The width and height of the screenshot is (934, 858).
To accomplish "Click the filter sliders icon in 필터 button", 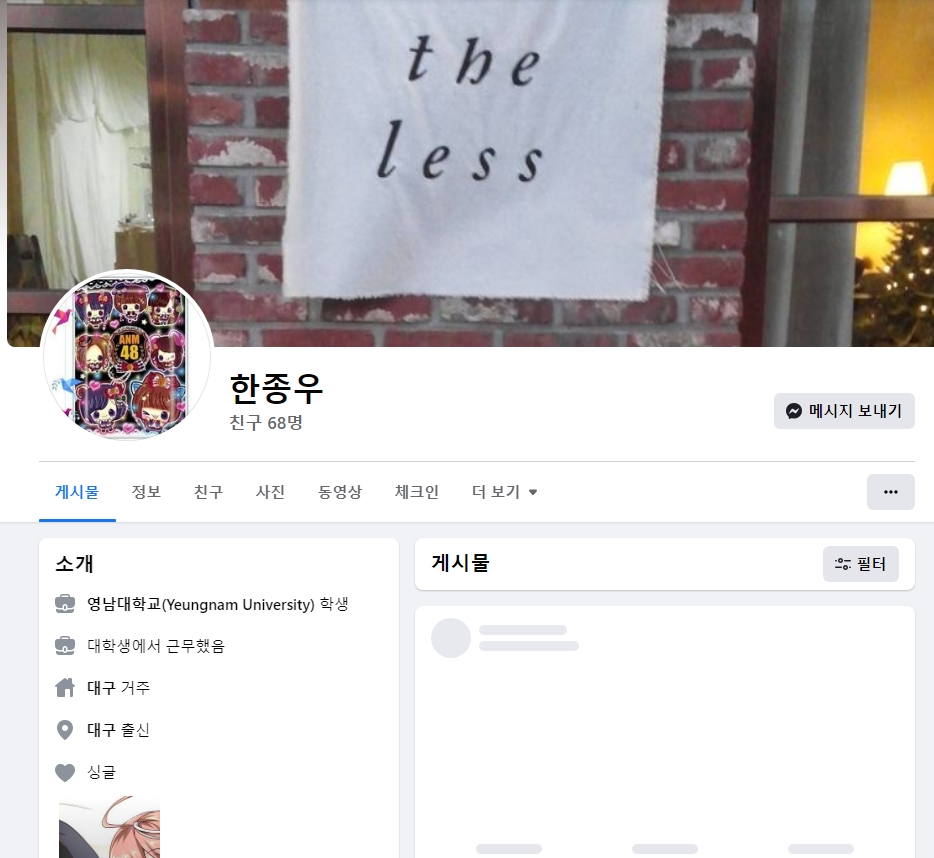I will coord(842,564).
